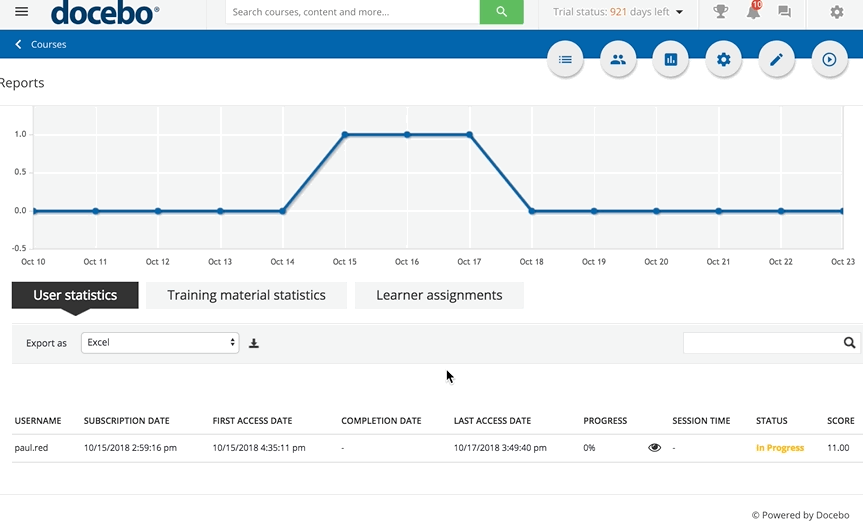Click the 0% progress value
This screenshot has width=863, height=531.
coord(589,448)
